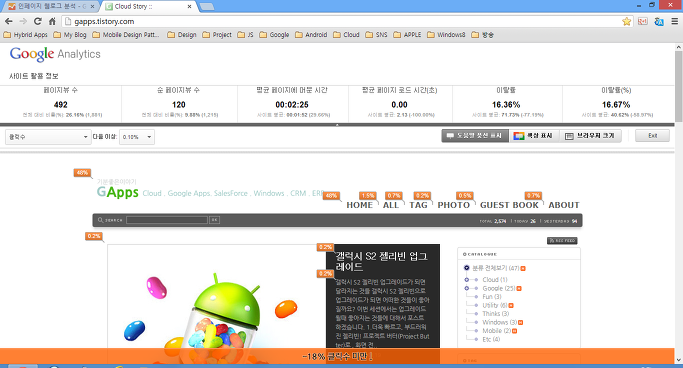
Task: Open the GUEST BOOK menu item
Action: [x=509, y=205]
